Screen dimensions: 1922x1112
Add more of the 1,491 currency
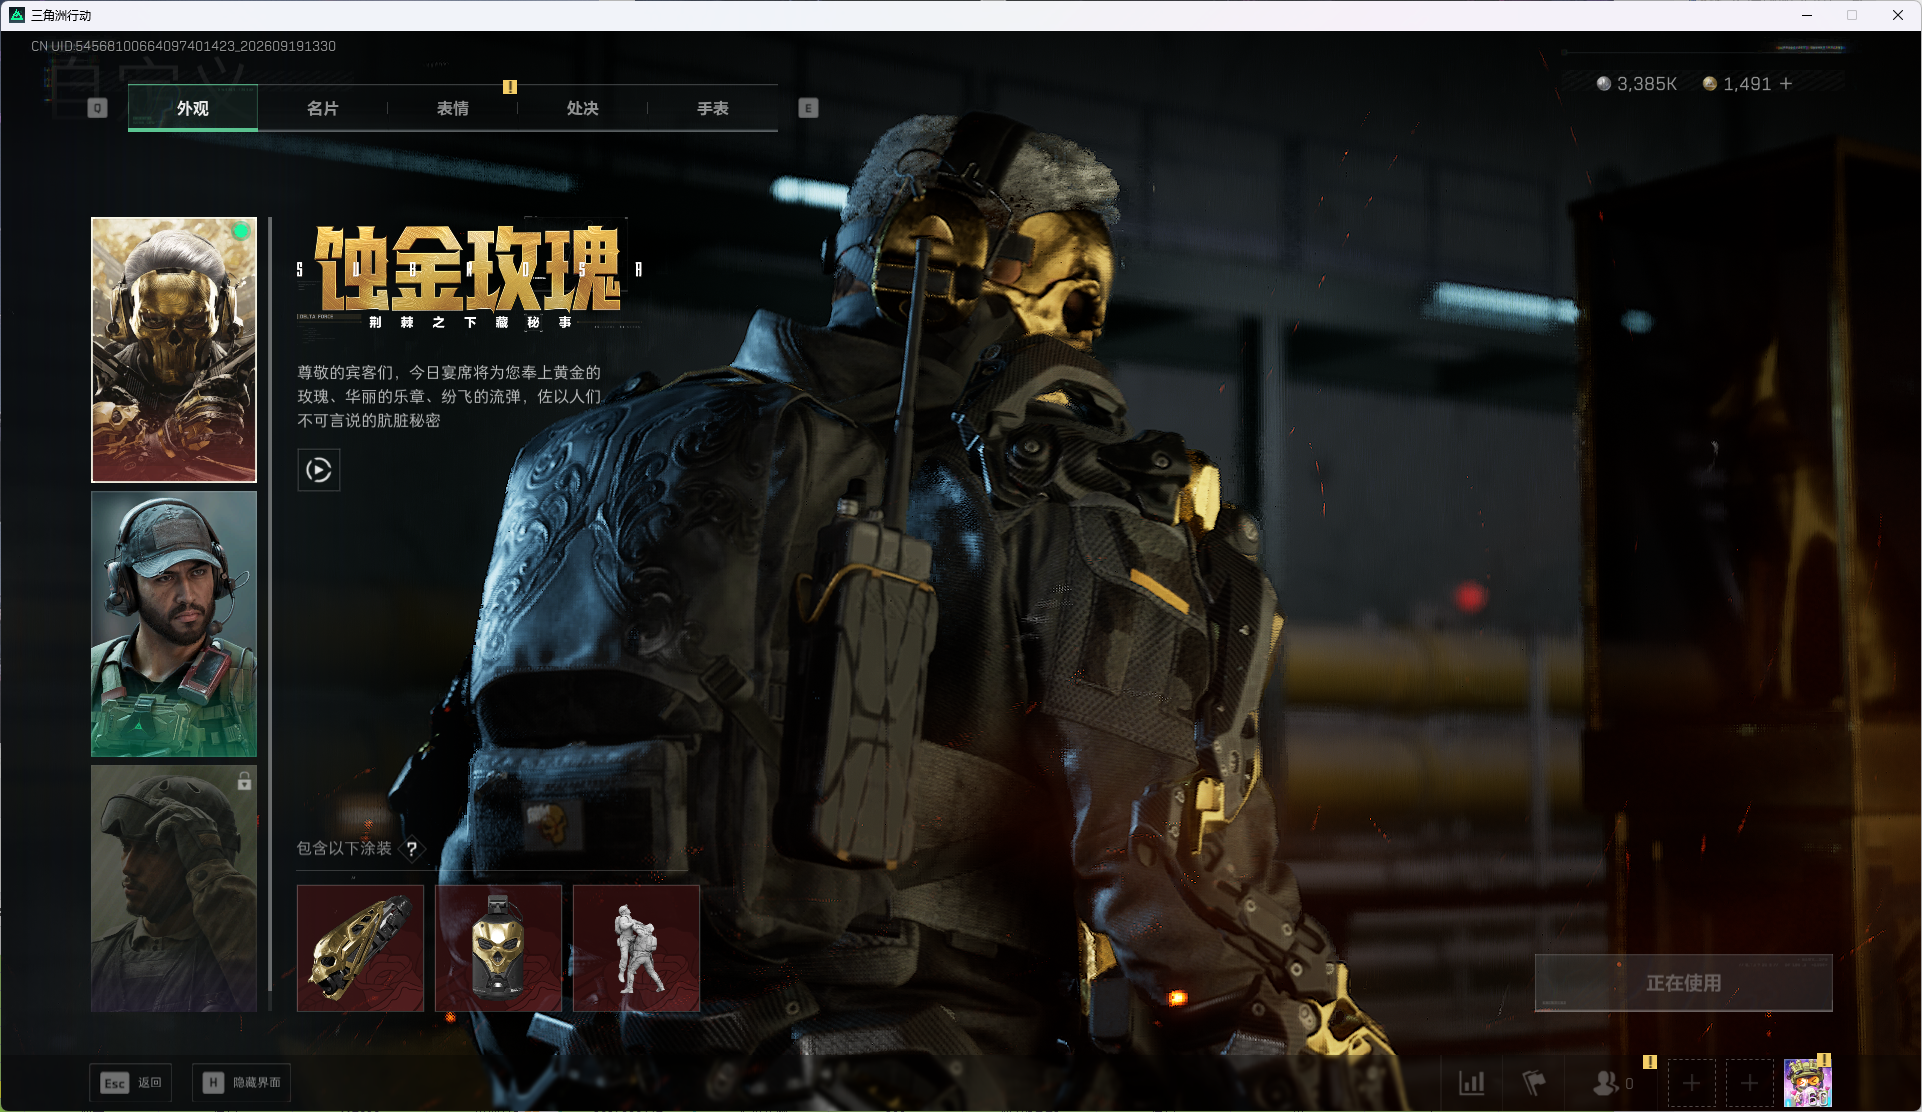pyautogui.click(x=1786, y=84)
